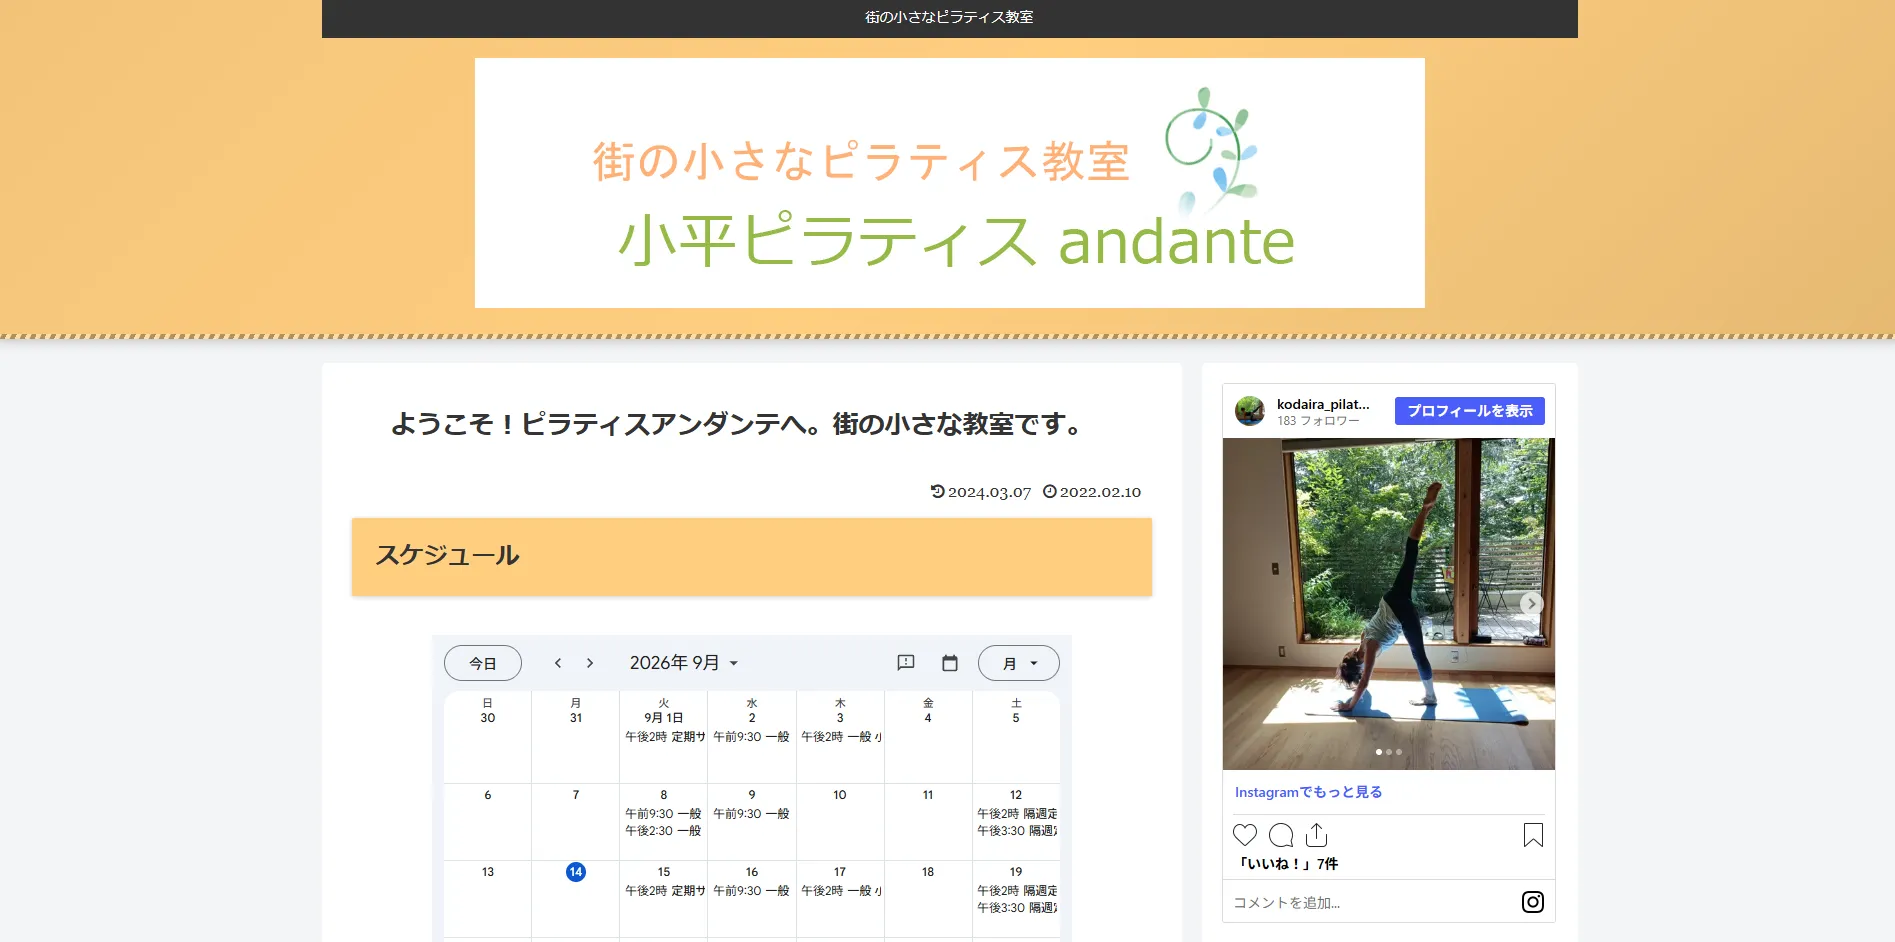Select calendar day 18
This screenshot has height=942, width=1895.
point(928,872)
